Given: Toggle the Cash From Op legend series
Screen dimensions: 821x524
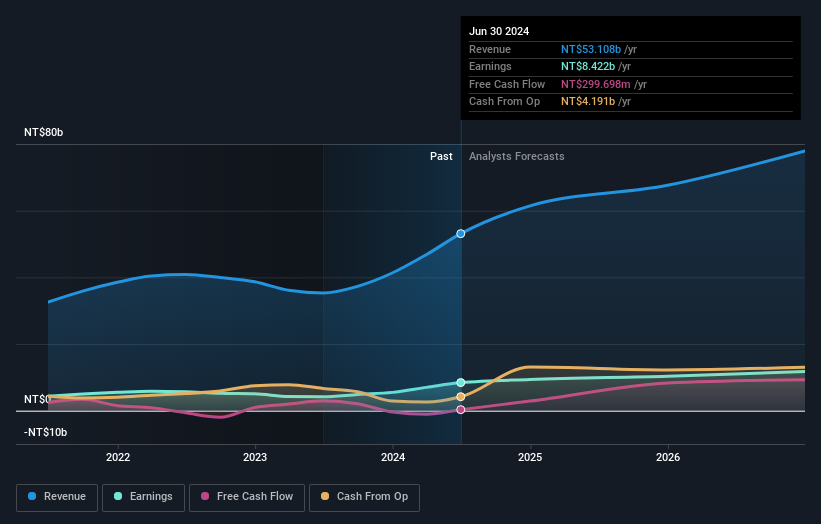Looking at the screenshot, I should (x=364, y=497).
